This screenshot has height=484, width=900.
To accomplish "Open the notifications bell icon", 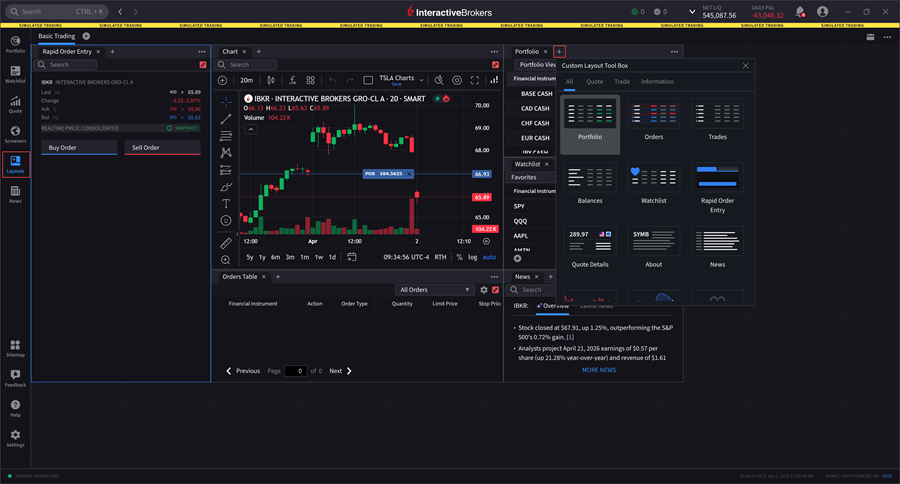I will click(x=799, y=12).
